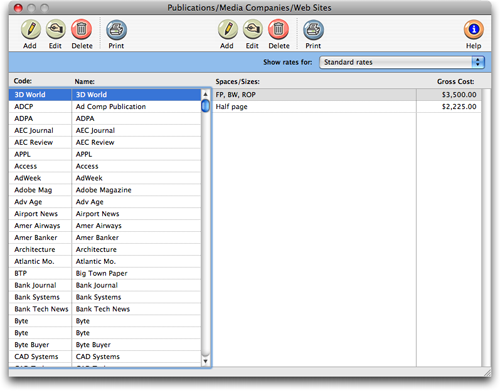Viewport: 500px width, 391px height.
Task: Click the Gross Cost column header
Action: coord(455,82)
